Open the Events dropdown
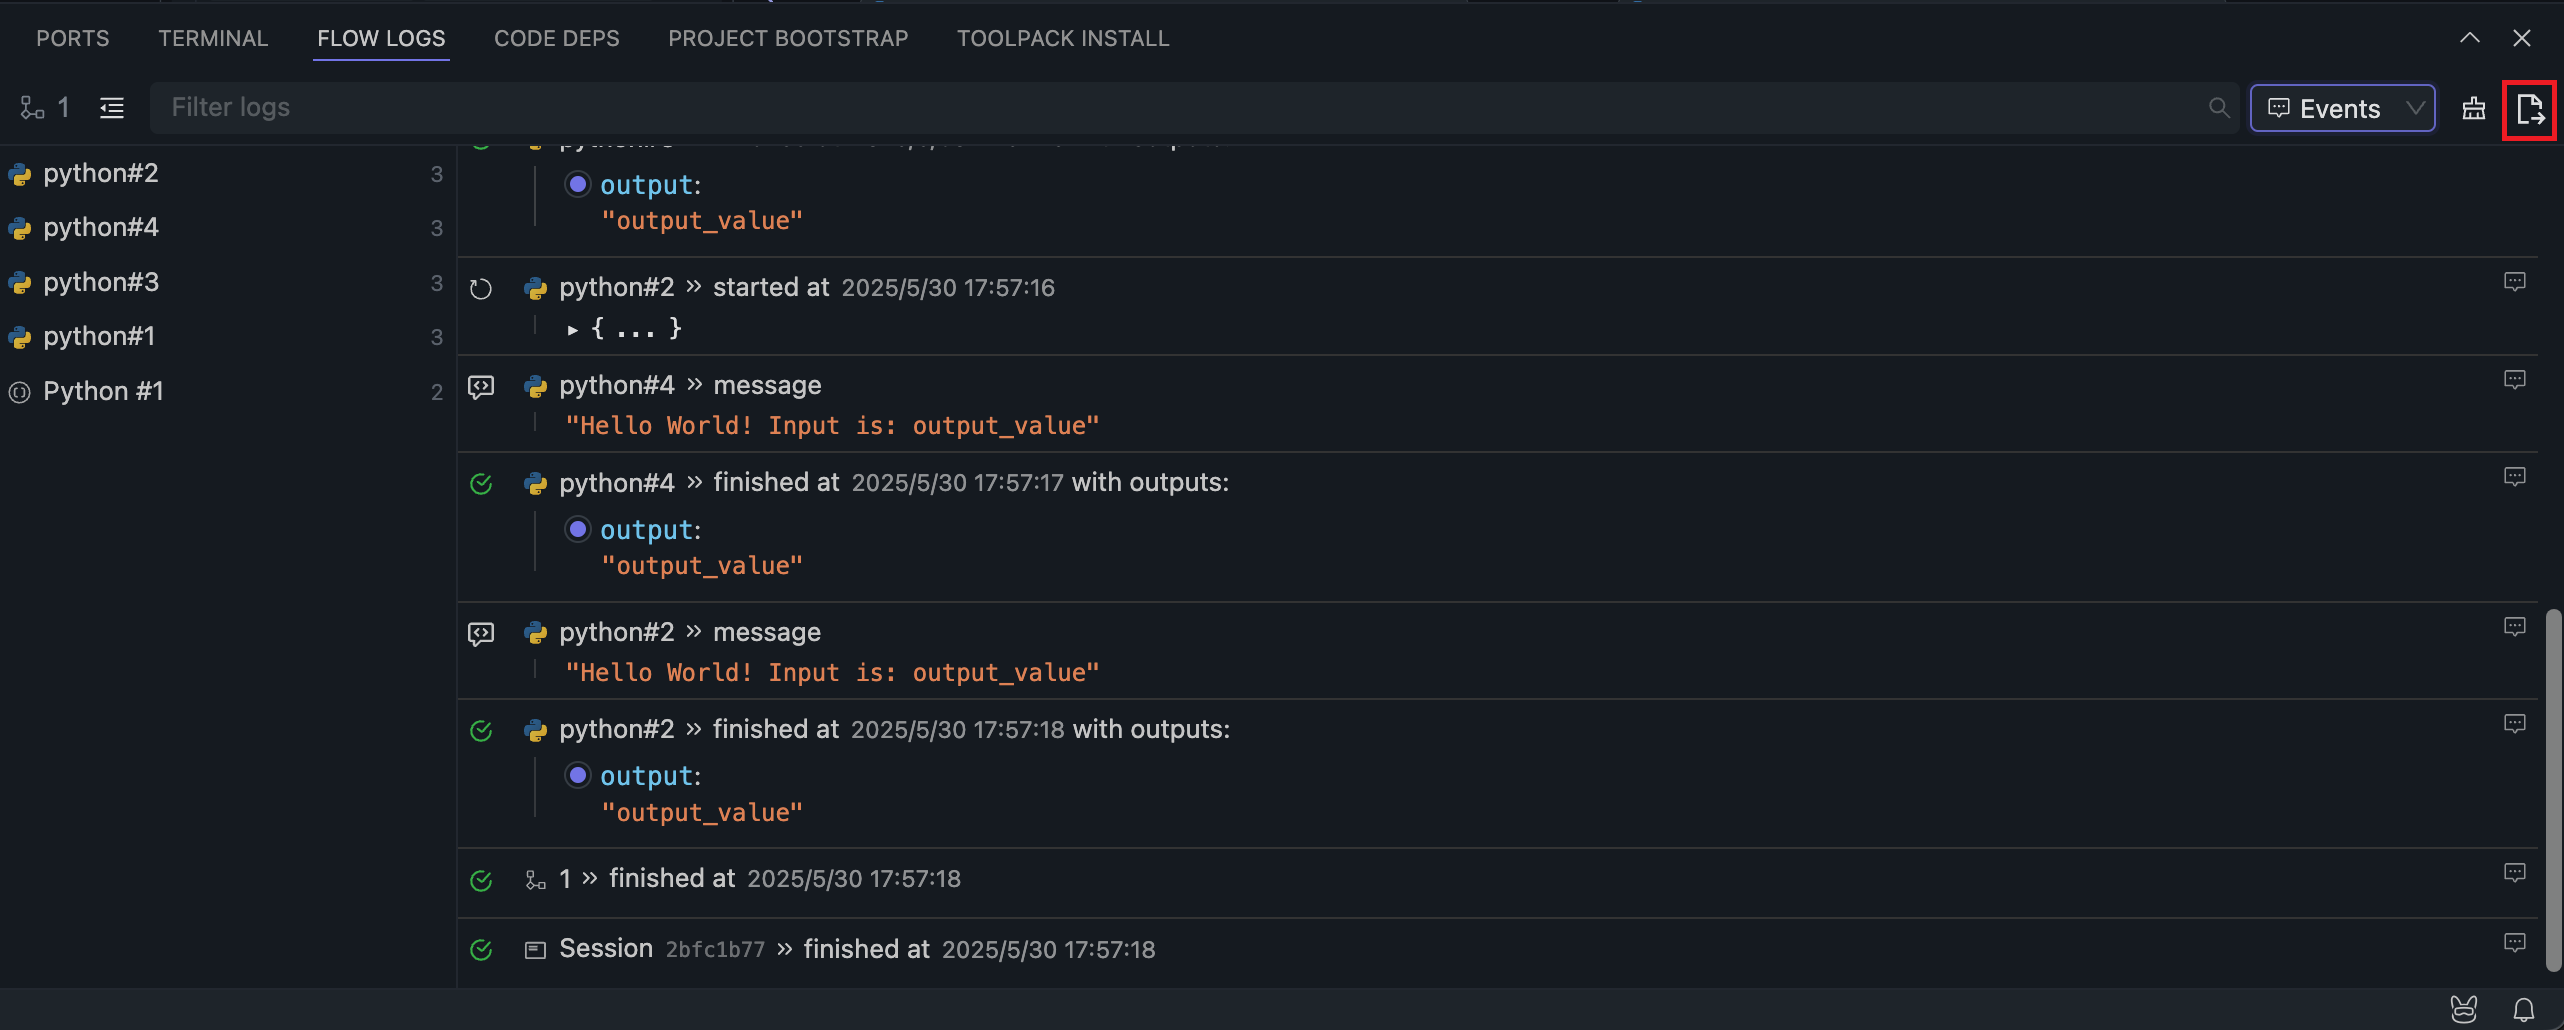 tap(2342, 108)
